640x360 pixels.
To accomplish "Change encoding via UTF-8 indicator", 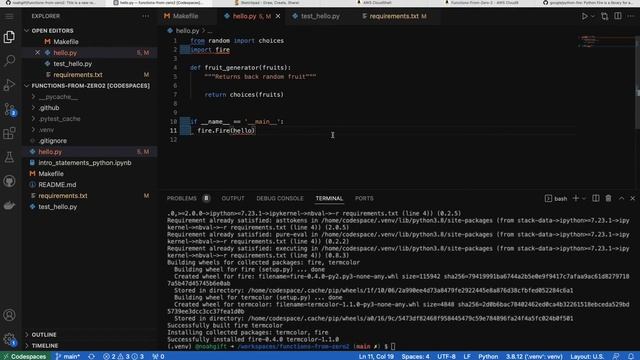I will pos(447,356).
